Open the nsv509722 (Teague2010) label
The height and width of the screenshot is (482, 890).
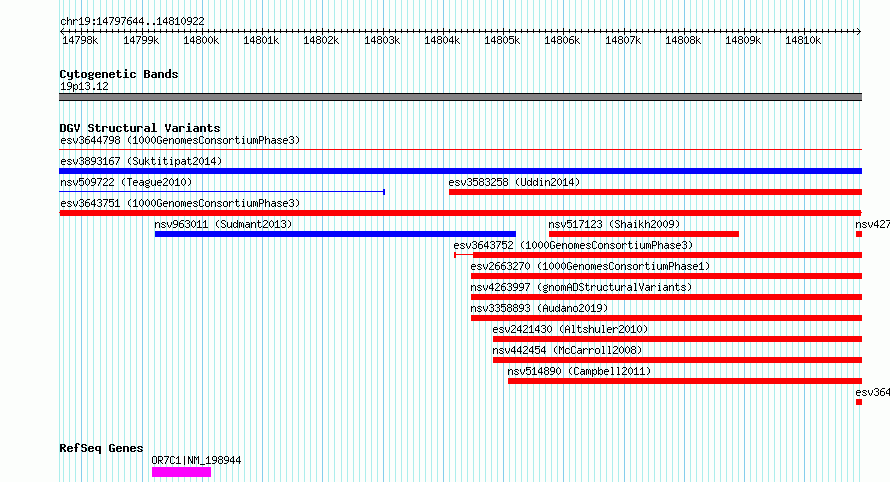click(126, 182)
